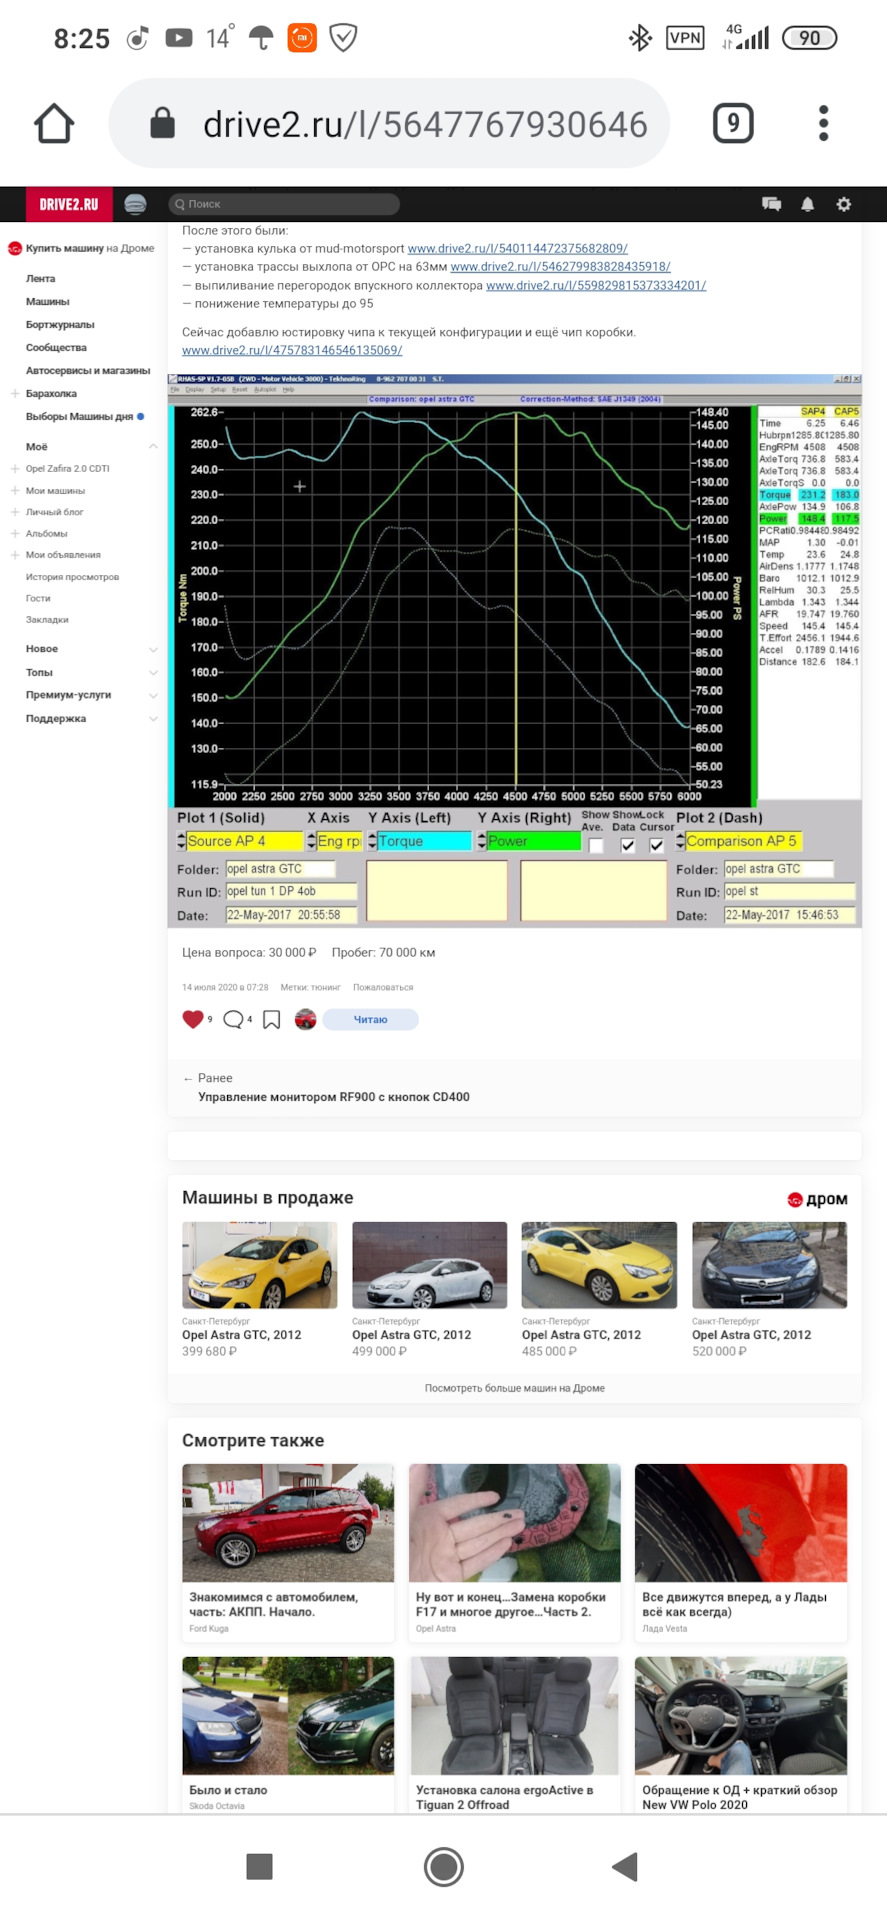
Task: Open previous post Управление монитором RF900
Action: [x=334, y=1097]
